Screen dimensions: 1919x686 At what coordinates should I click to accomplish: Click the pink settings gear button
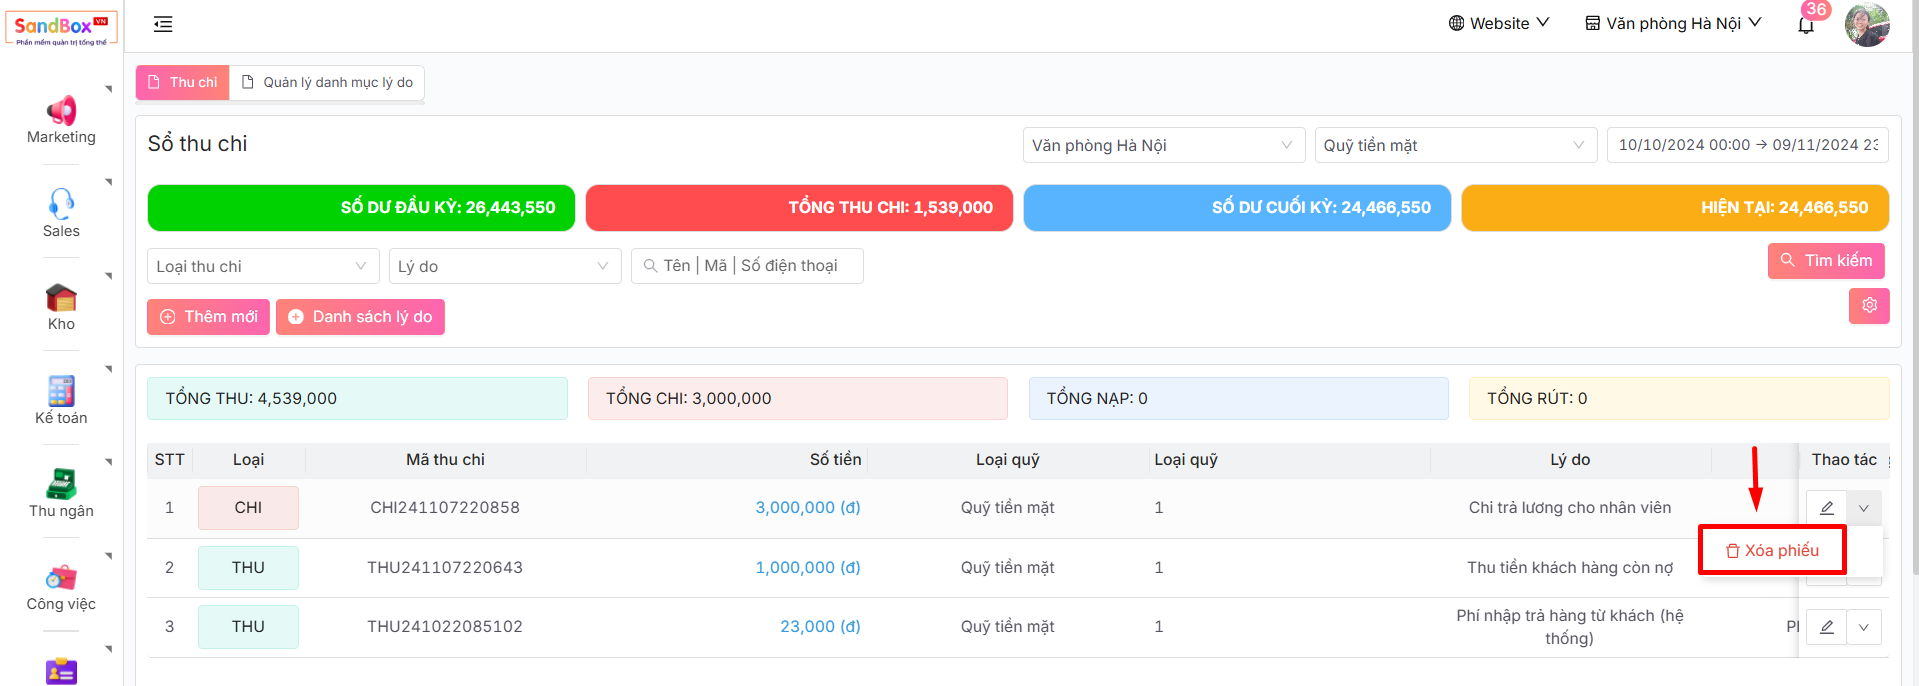coord(1868,306)
